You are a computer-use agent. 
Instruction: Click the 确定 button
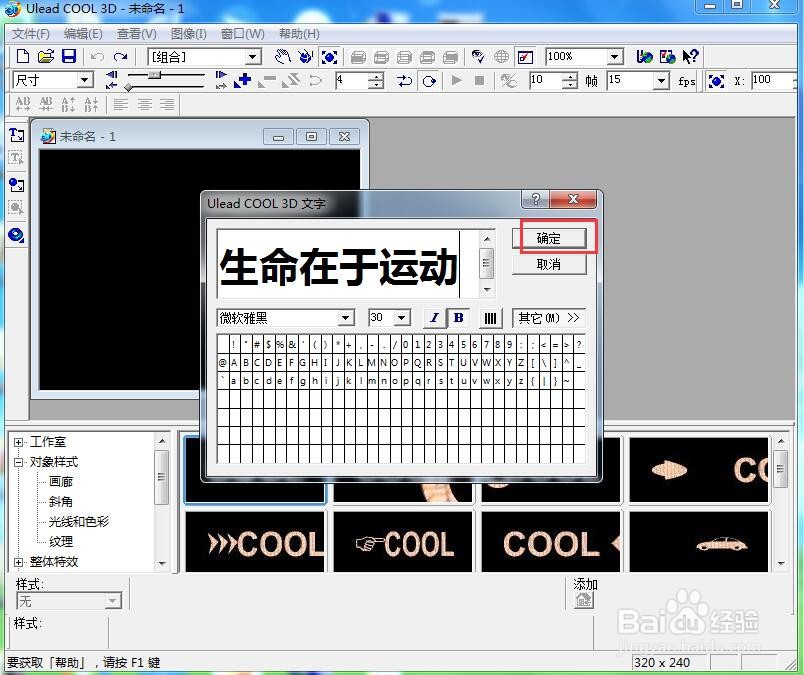(x=549, y=238)
